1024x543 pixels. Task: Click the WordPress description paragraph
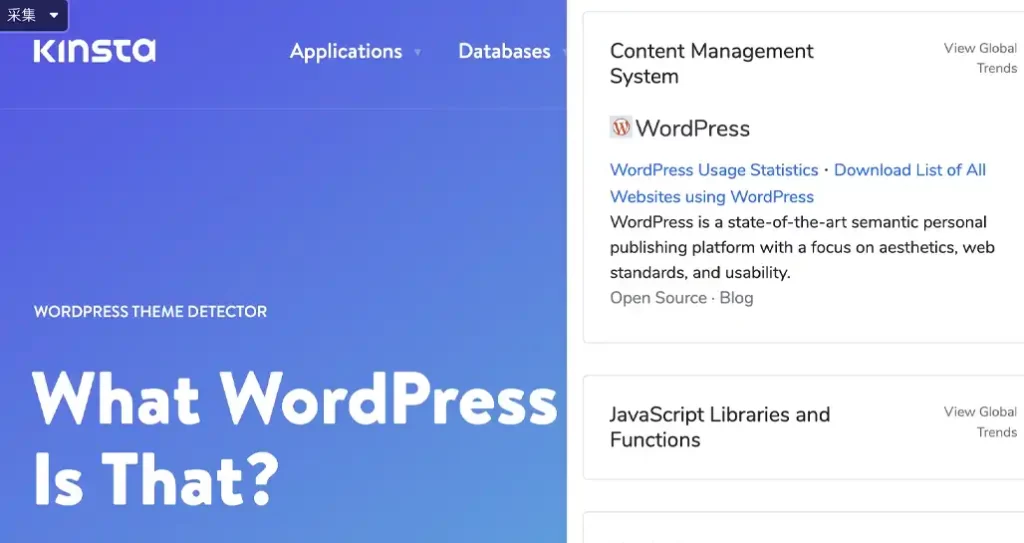801,247
